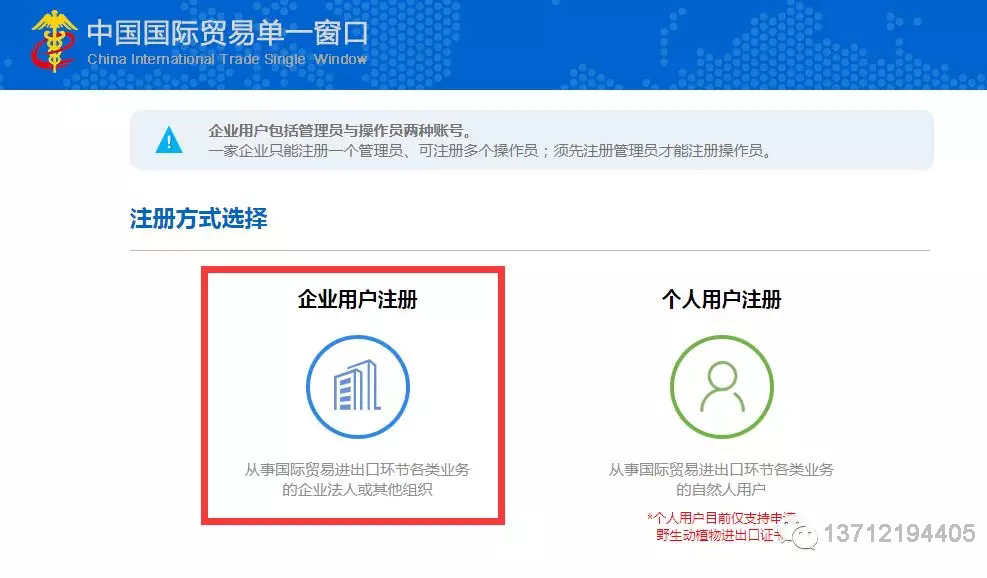Click the text 企业用户包括管理员与操作员两种账号
Viewport: 987px width, 578px height.
pyautogui.click(x=340, y=131)
